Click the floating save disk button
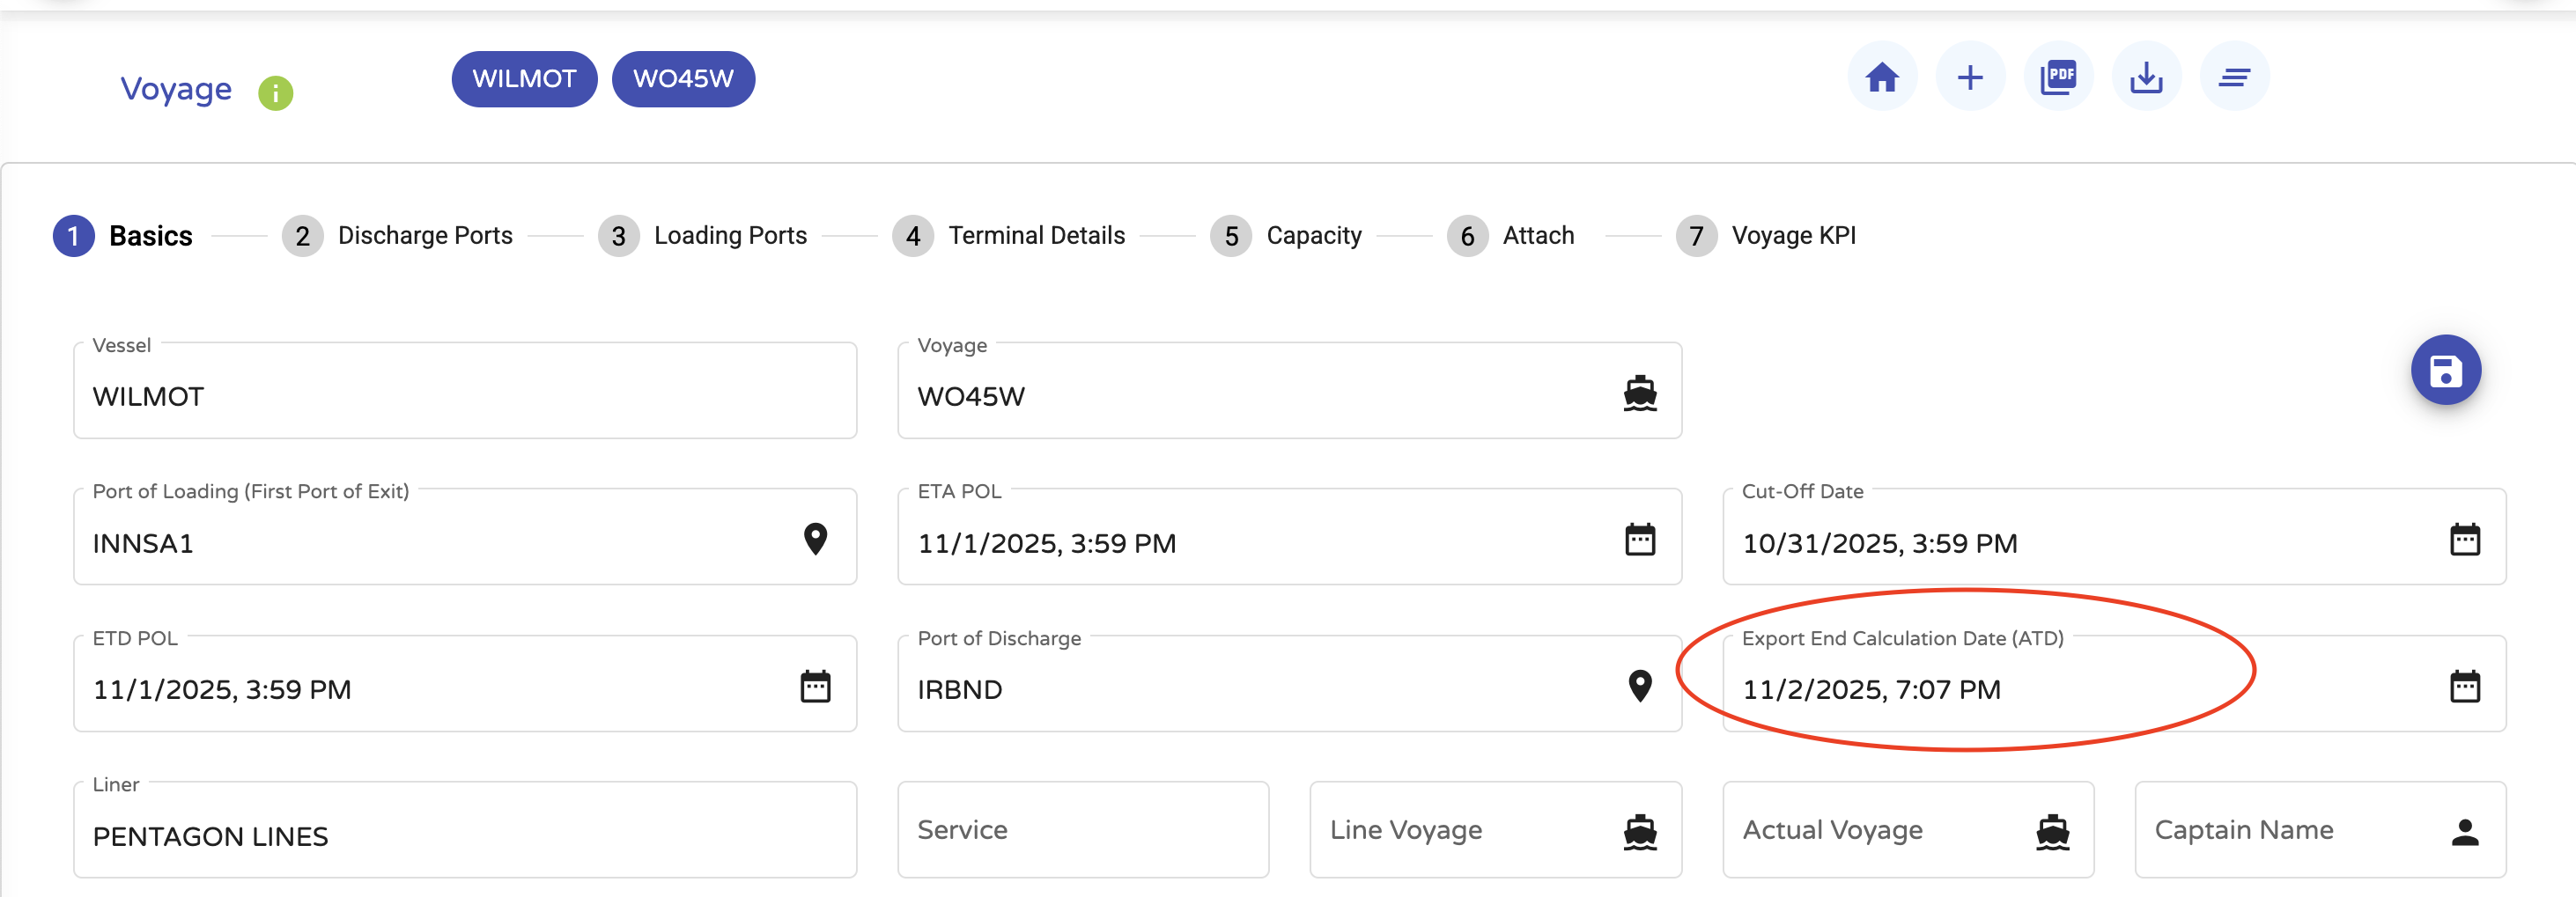 click(x=2445, y=370)
